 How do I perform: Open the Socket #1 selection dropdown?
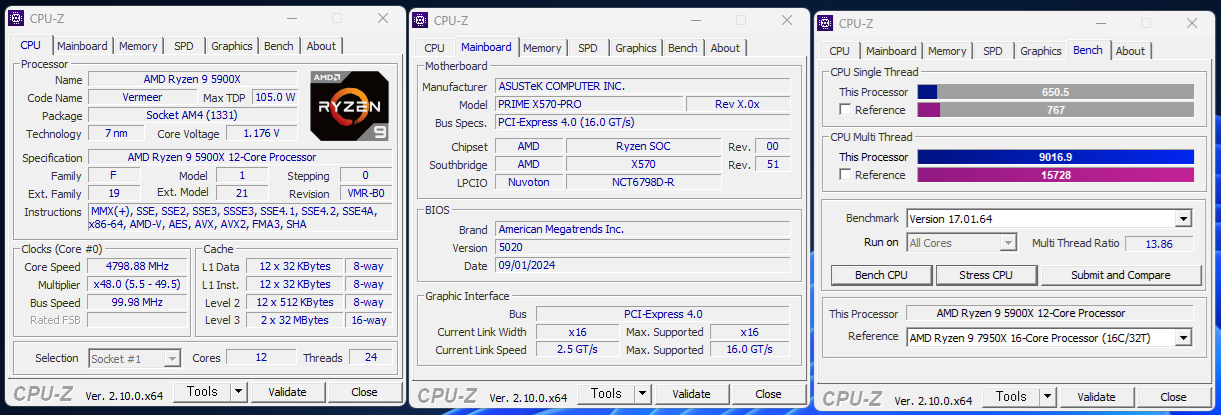[172, 358]
